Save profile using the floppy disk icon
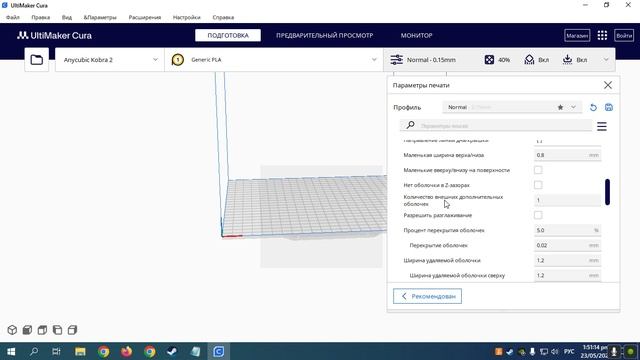640x360 pixels. (x=609, y=107)
